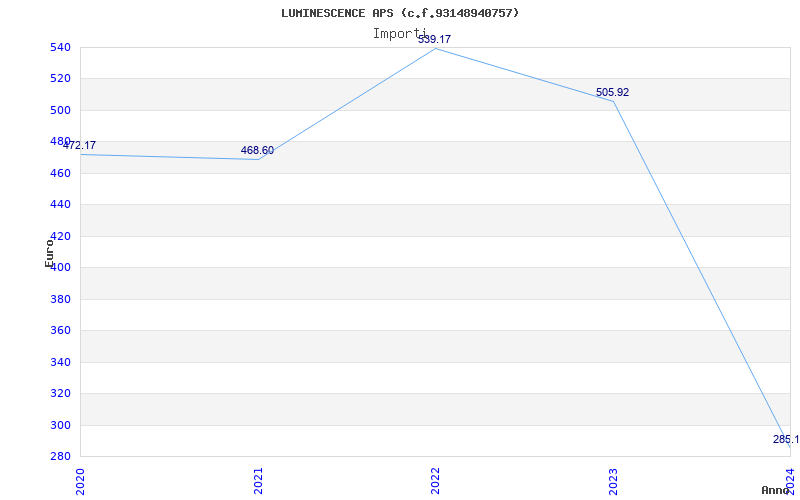Click the 500 y-axis tick label
Screen dimensions: 800x500
click(60, 111)
